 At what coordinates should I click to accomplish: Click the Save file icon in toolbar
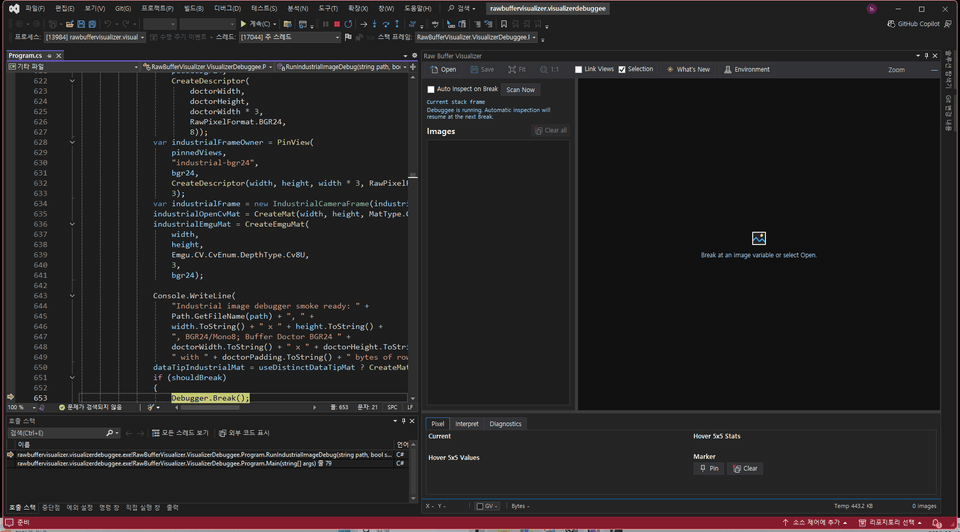81,24
